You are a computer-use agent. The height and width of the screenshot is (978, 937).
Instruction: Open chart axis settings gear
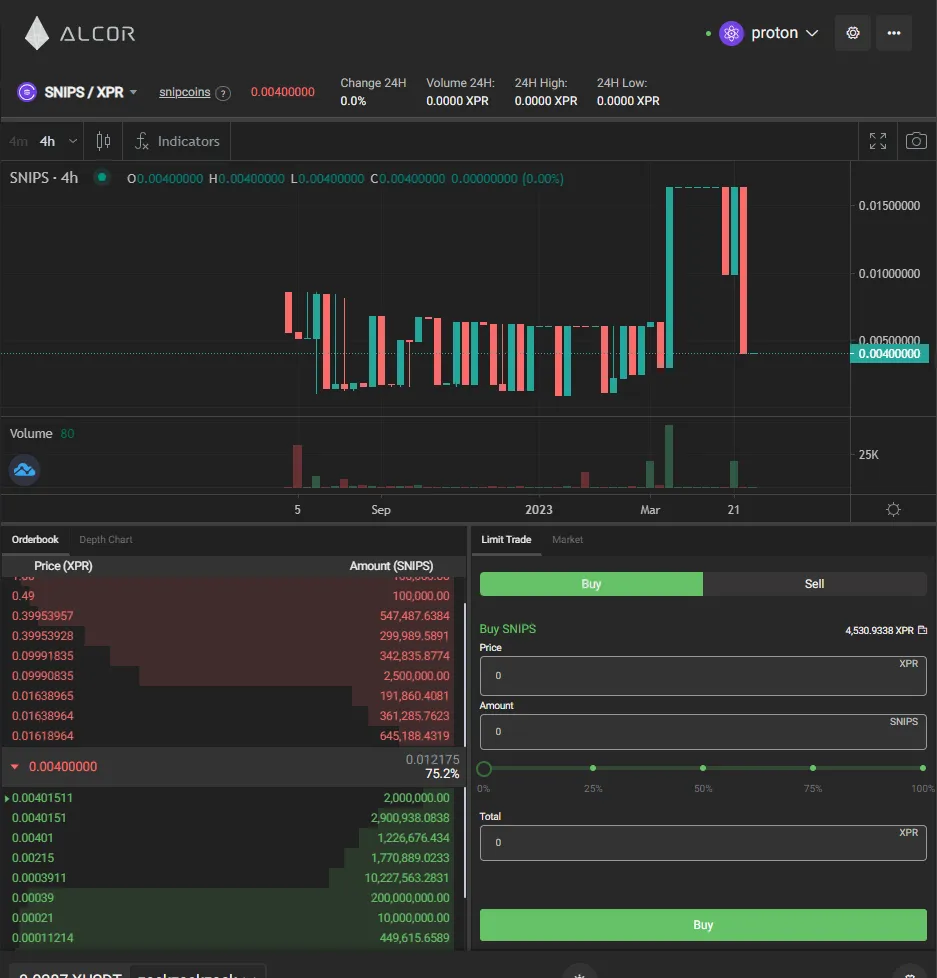coord(893,510)
